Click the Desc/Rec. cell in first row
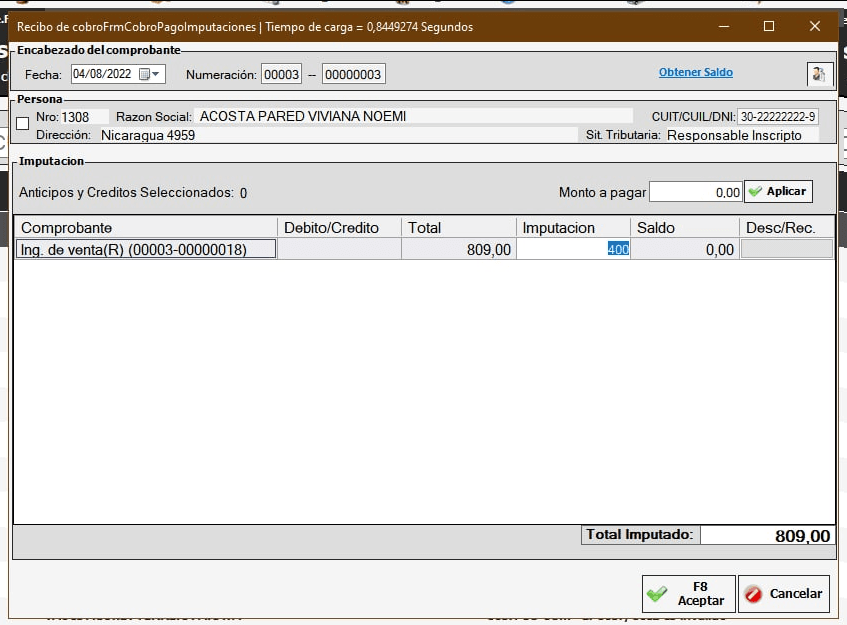This screenshot has width=847, height=625. [786, 249]
